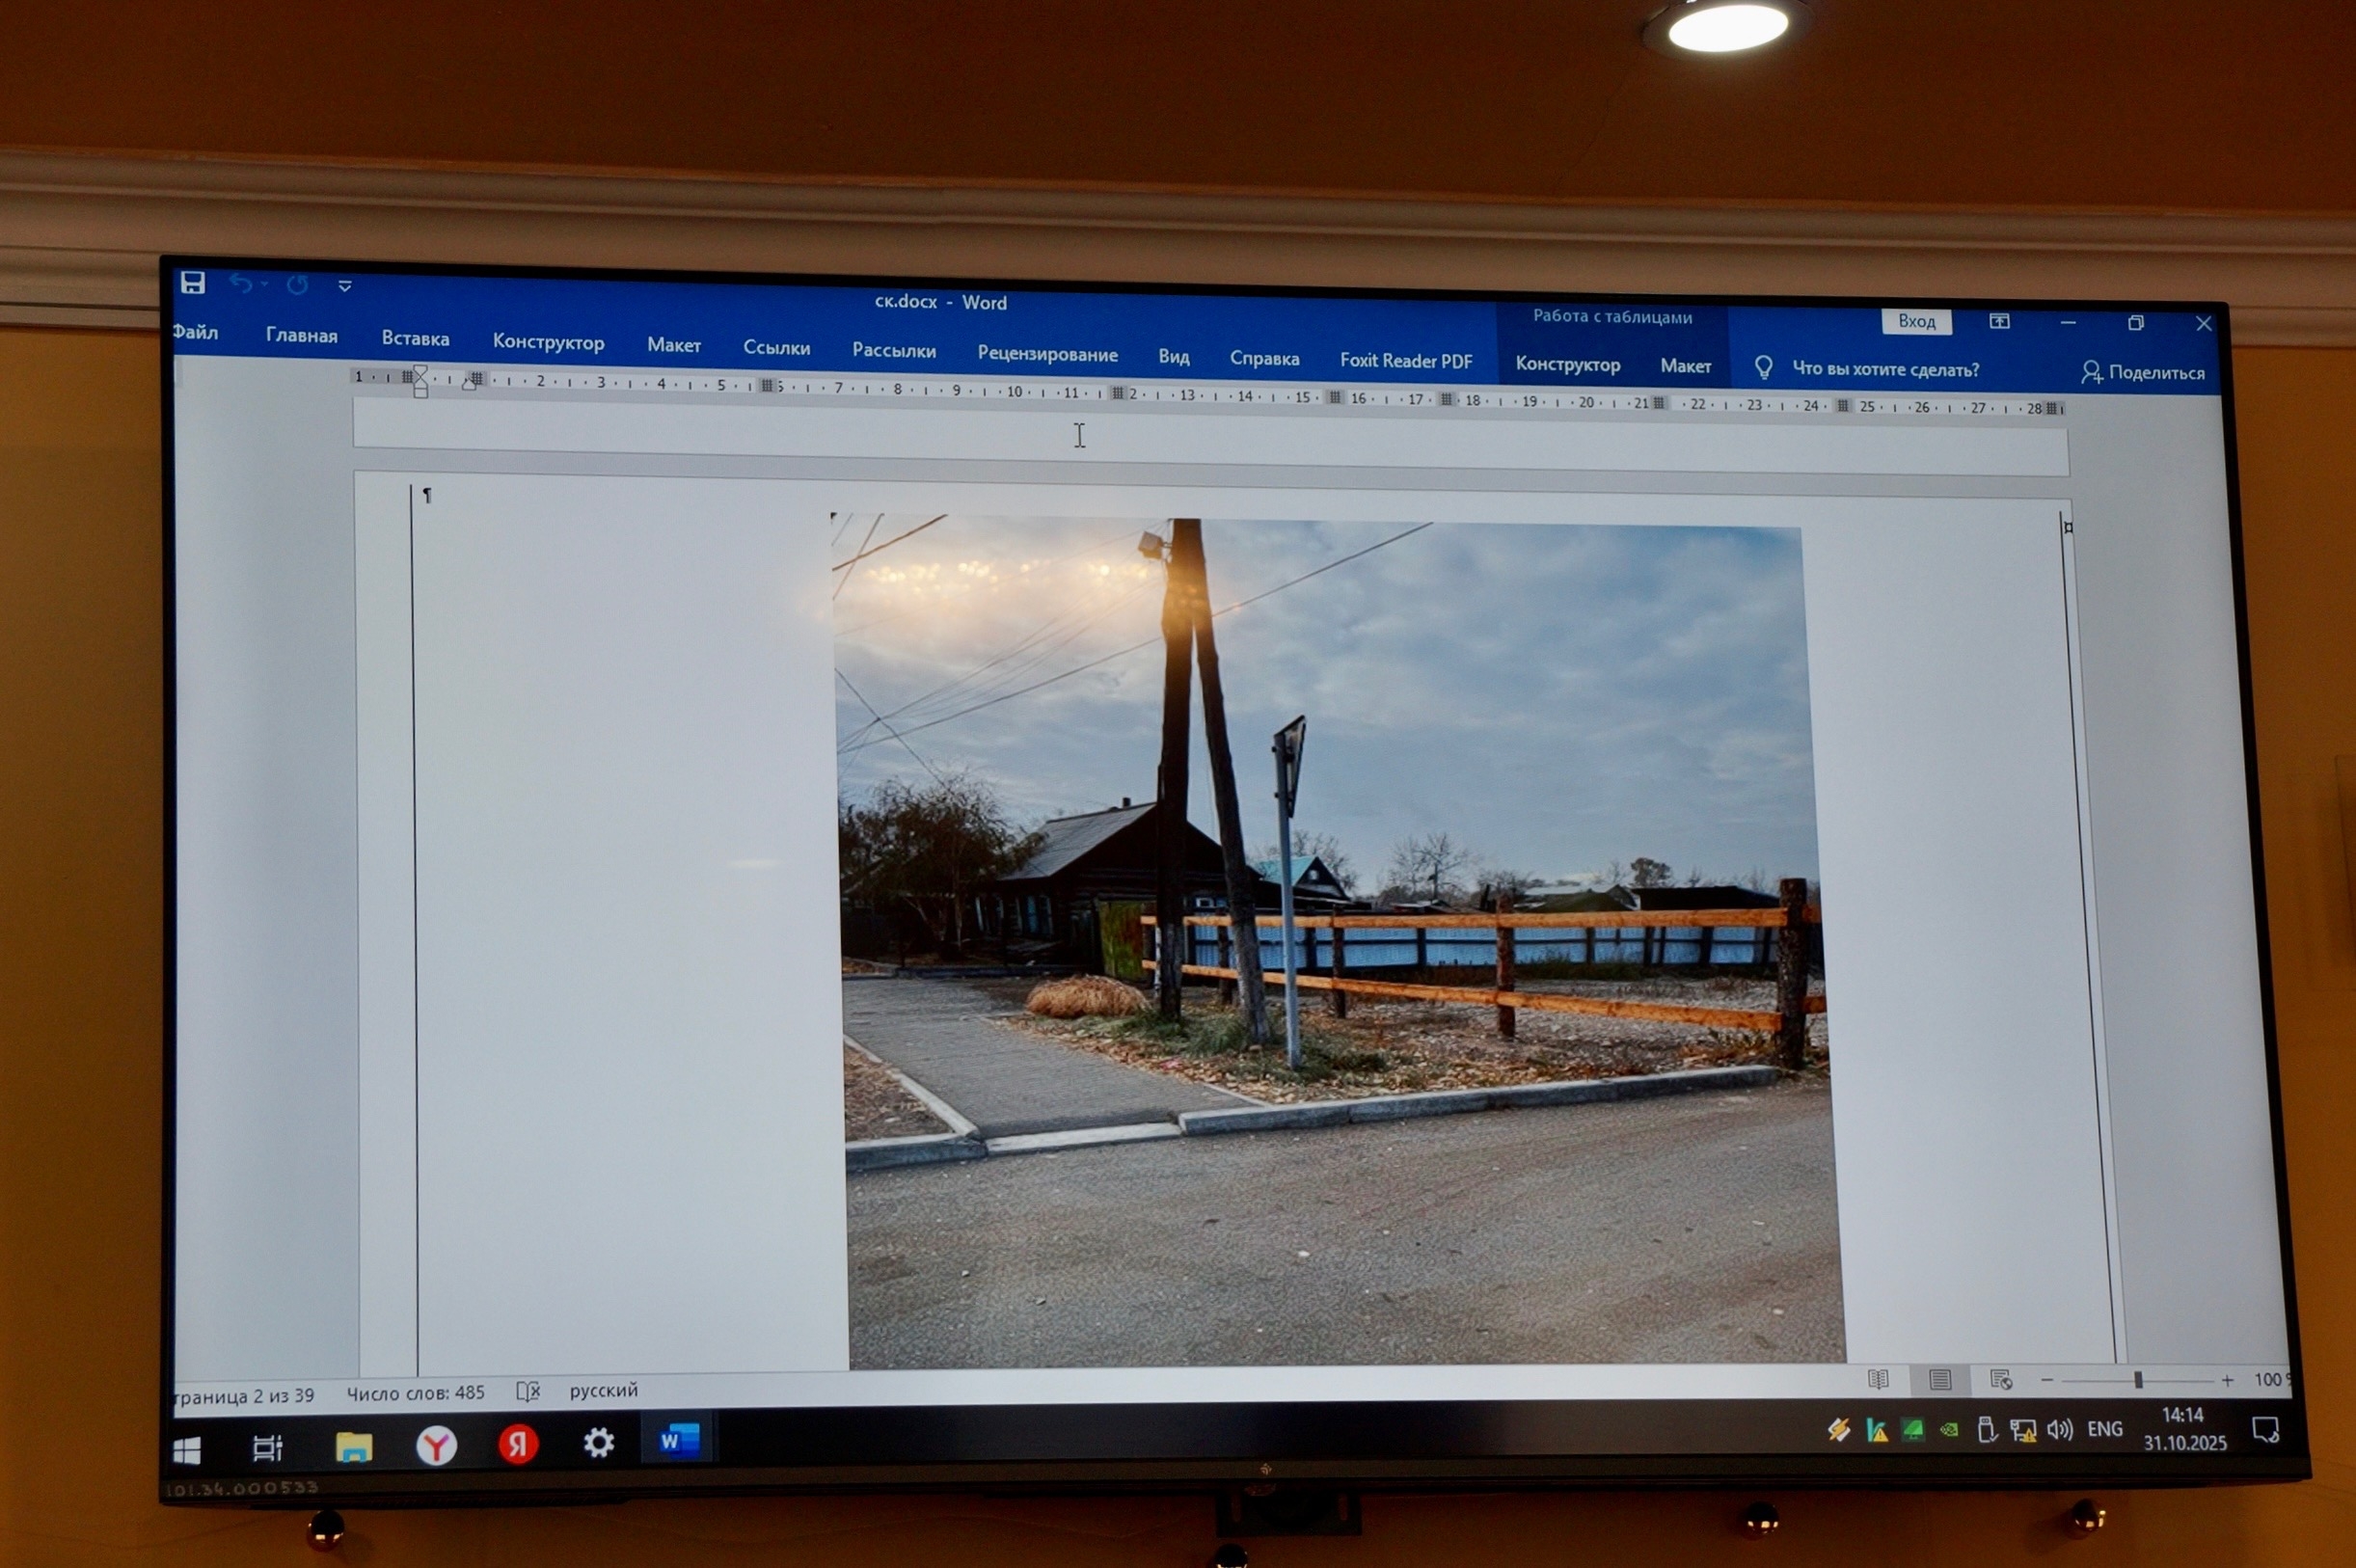This screenshot has height=1568, width=2356.
Task: Open Yandex Browser from the taskbar
Action: pyautogui.click(x=436, y=1445)
